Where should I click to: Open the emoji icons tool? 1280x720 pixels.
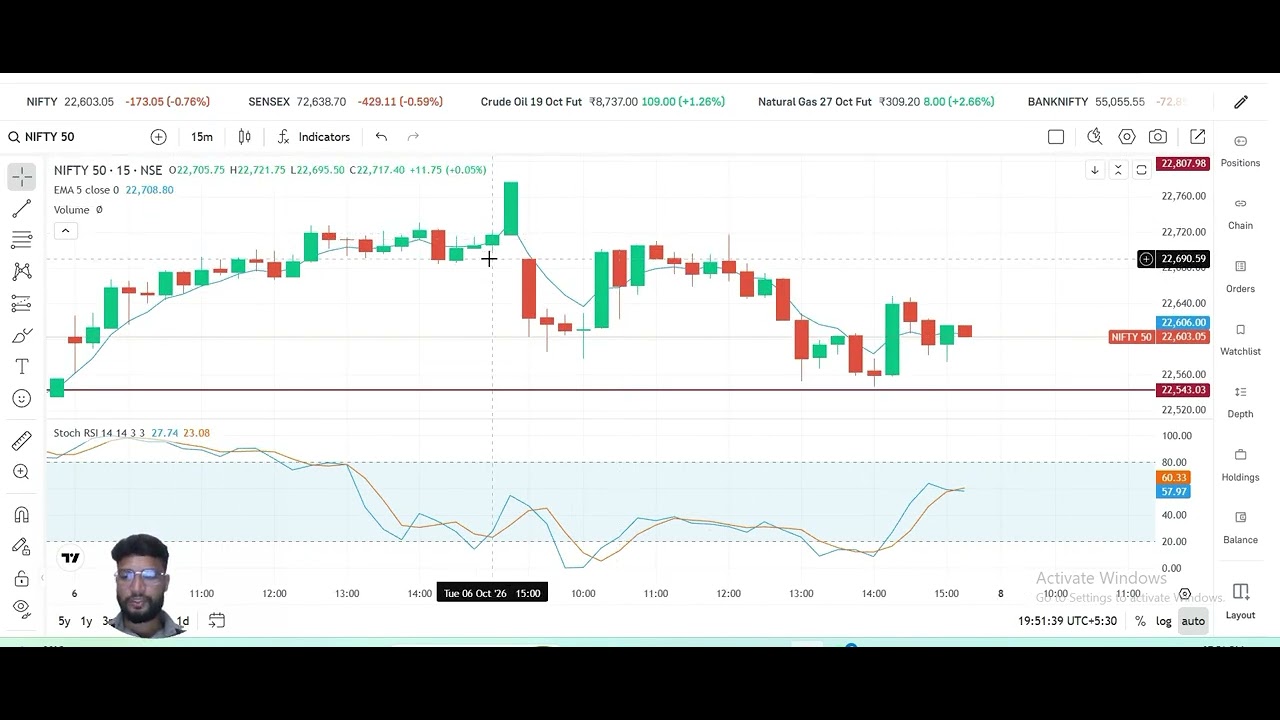click(x=22, y=399)
